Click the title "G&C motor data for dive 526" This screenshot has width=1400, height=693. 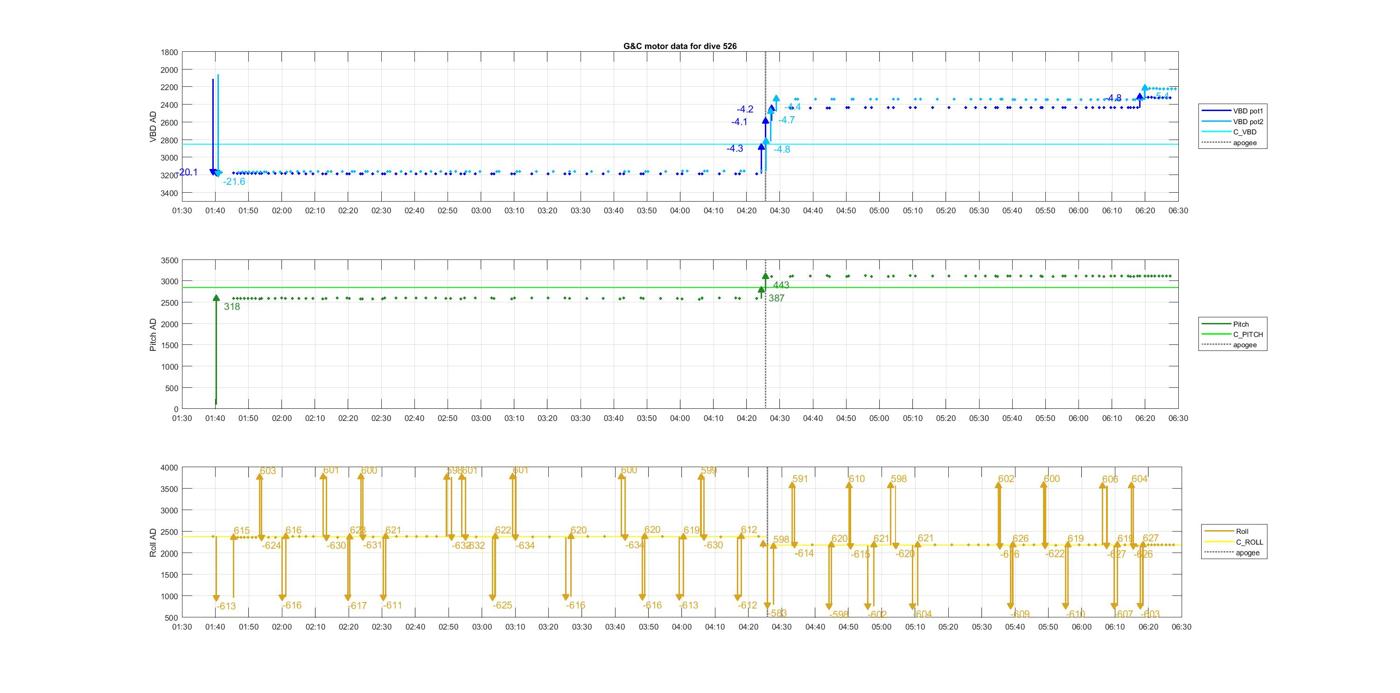pos(680,46)
